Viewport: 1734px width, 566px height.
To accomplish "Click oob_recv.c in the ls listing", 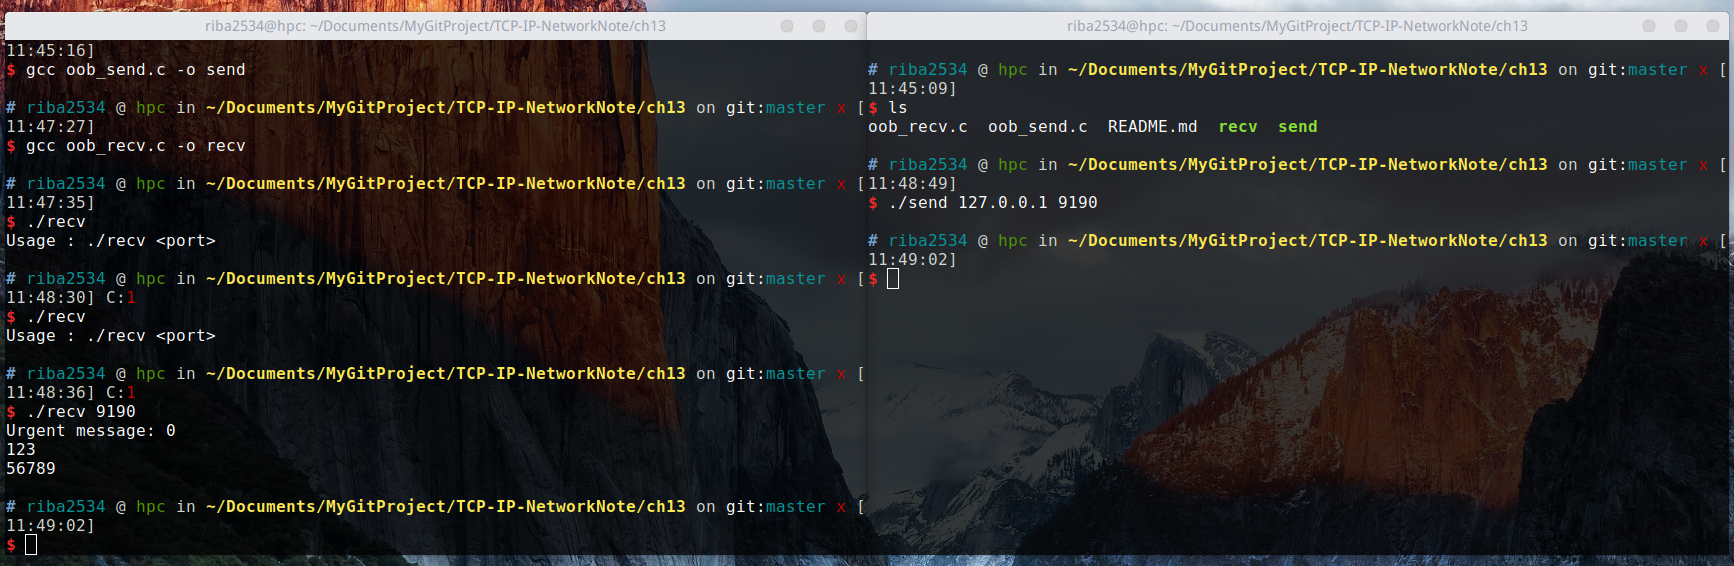I will point(917,127).
